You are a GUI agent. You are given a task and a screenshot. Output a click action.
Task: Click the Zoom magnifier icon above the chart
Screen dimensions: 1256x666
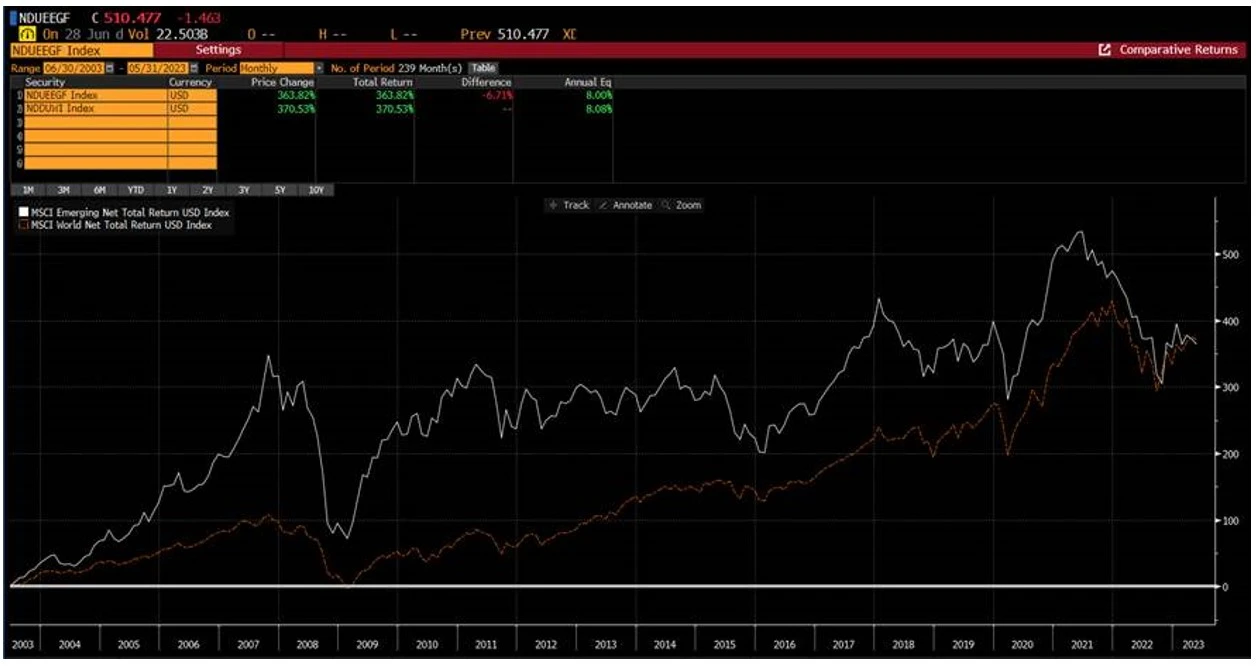click(x=666, y=205)
